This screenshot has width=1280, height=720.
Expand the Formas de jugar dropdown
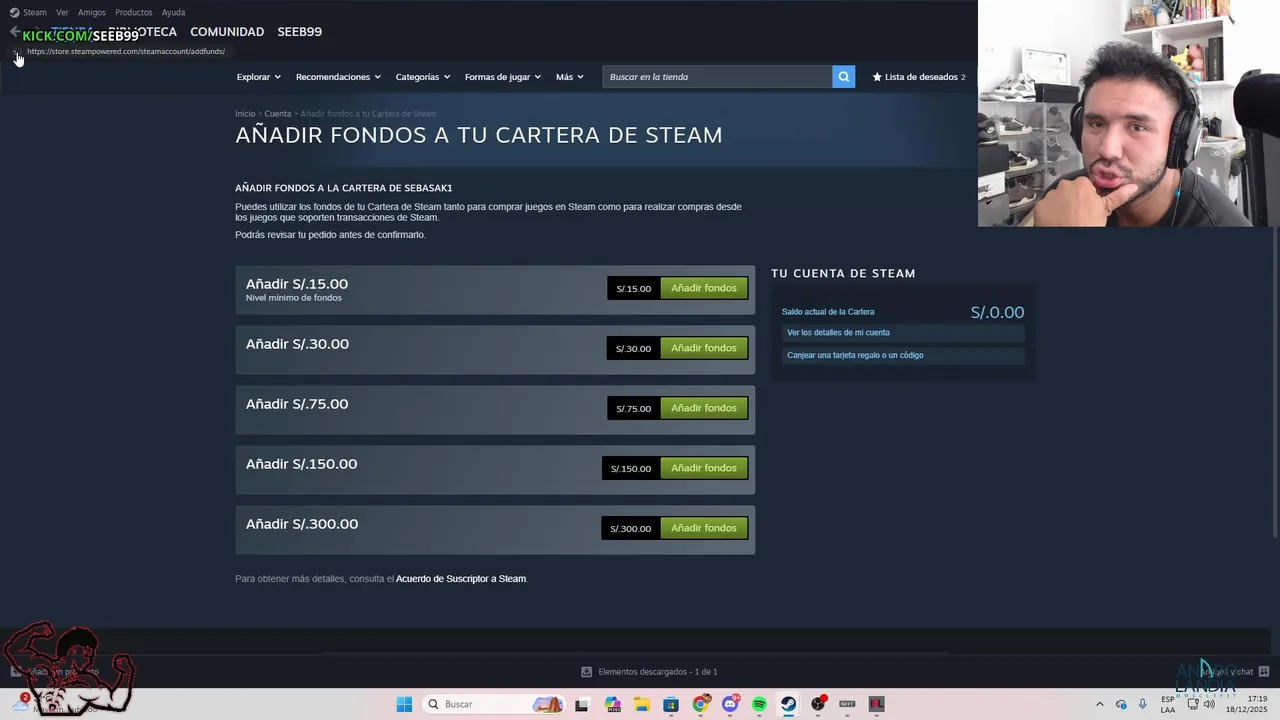pyautogui.click(x=502, y=77)
